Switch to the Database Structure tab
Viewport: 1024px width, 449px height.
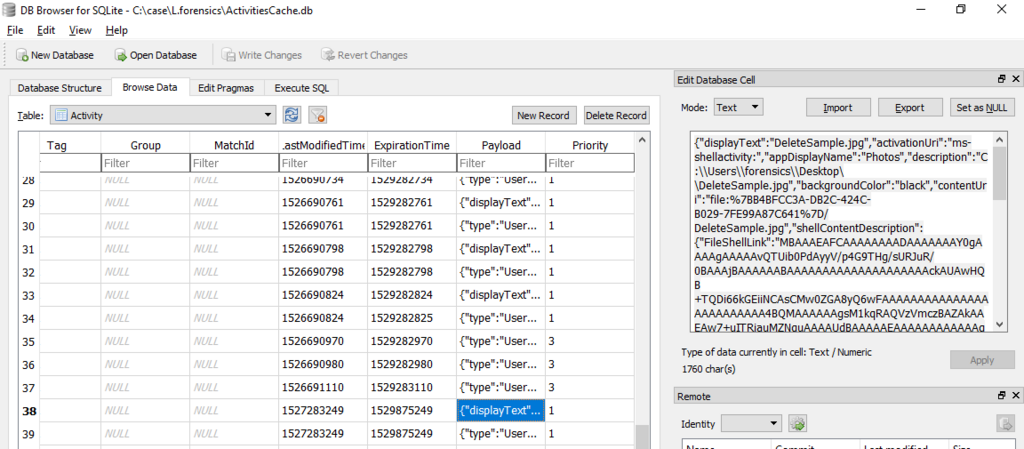tap(59, 88)
